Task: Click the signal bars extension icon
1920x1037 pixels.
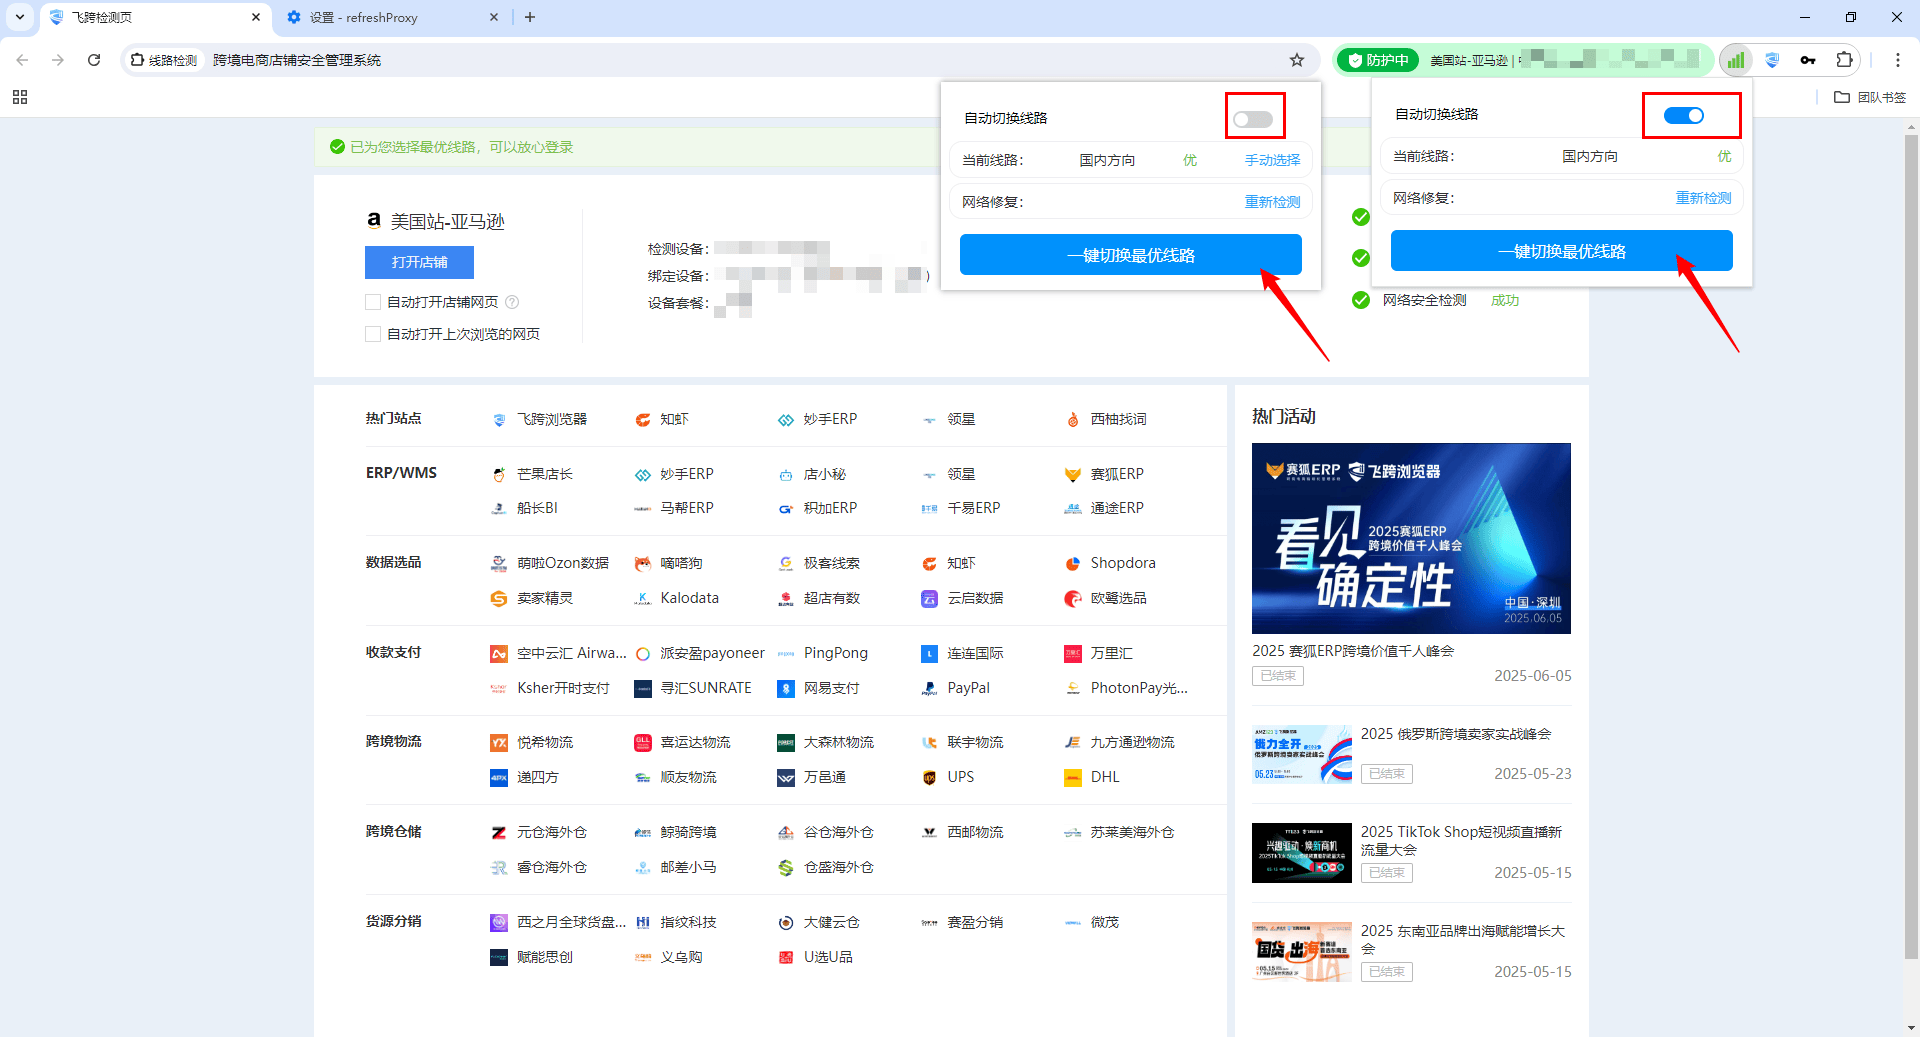Action: click(1736, 60)
